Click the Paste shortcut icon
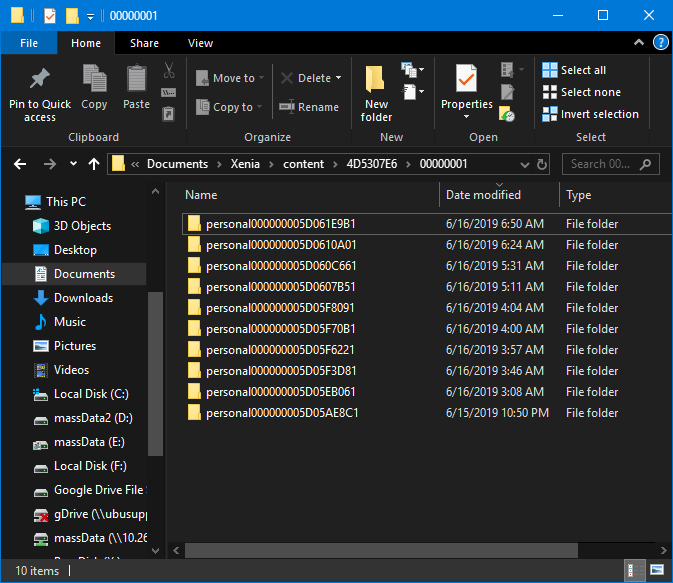 [168, 114]
